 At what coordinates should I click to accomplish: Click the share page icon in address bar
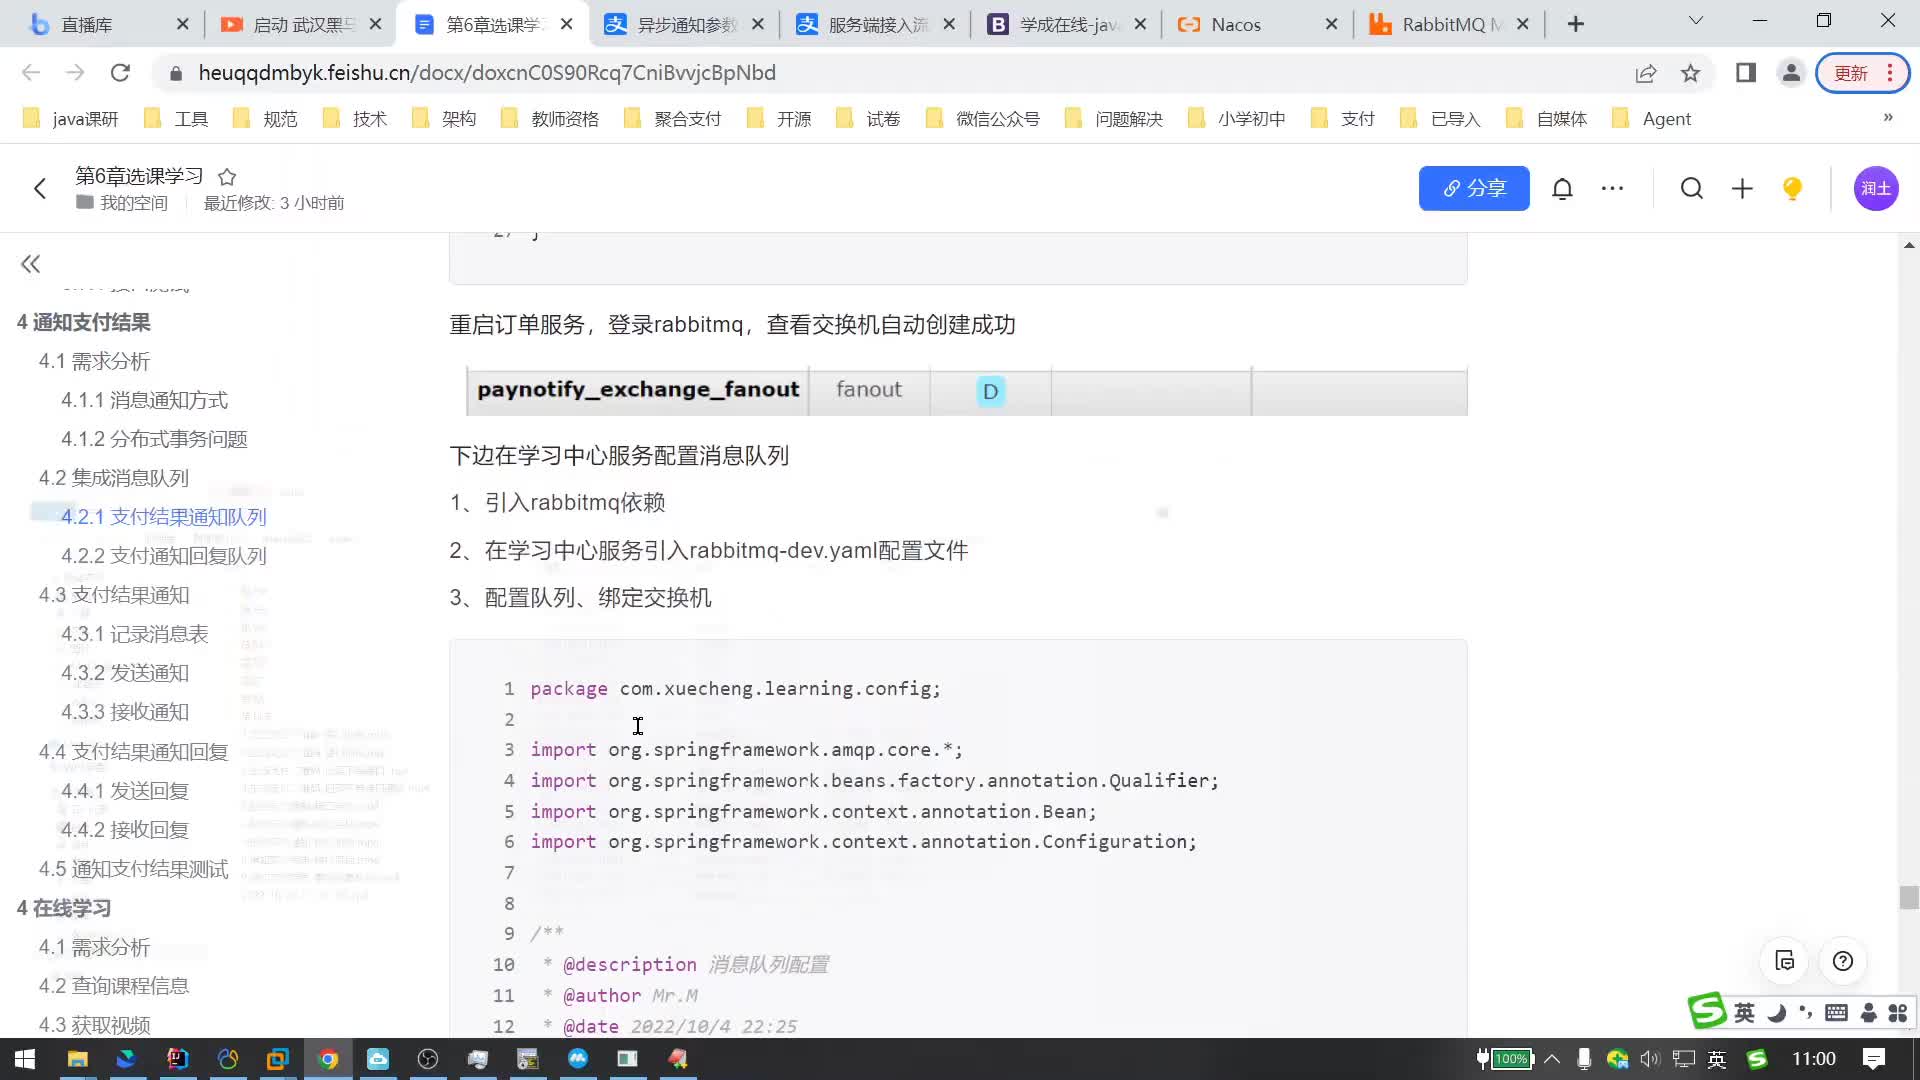(1645, 73)
